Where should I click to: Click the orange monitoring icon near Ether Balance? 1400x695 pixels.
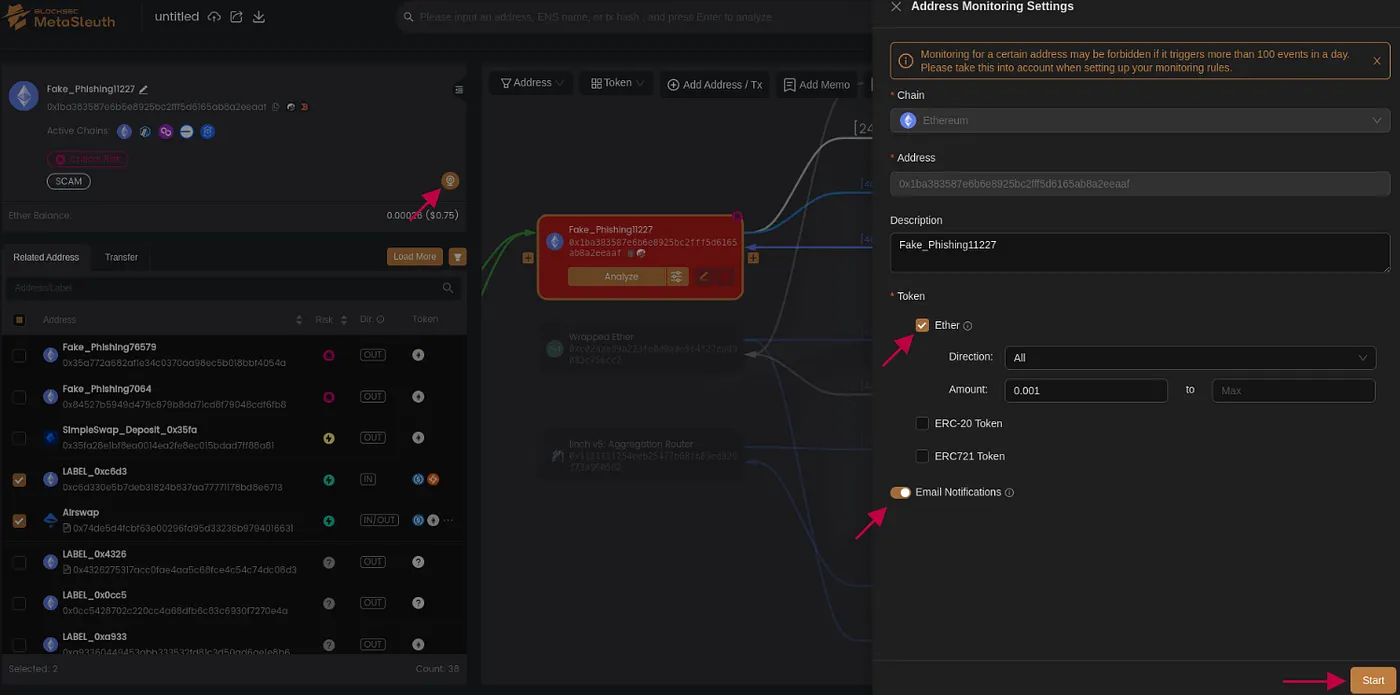(450, 181)
